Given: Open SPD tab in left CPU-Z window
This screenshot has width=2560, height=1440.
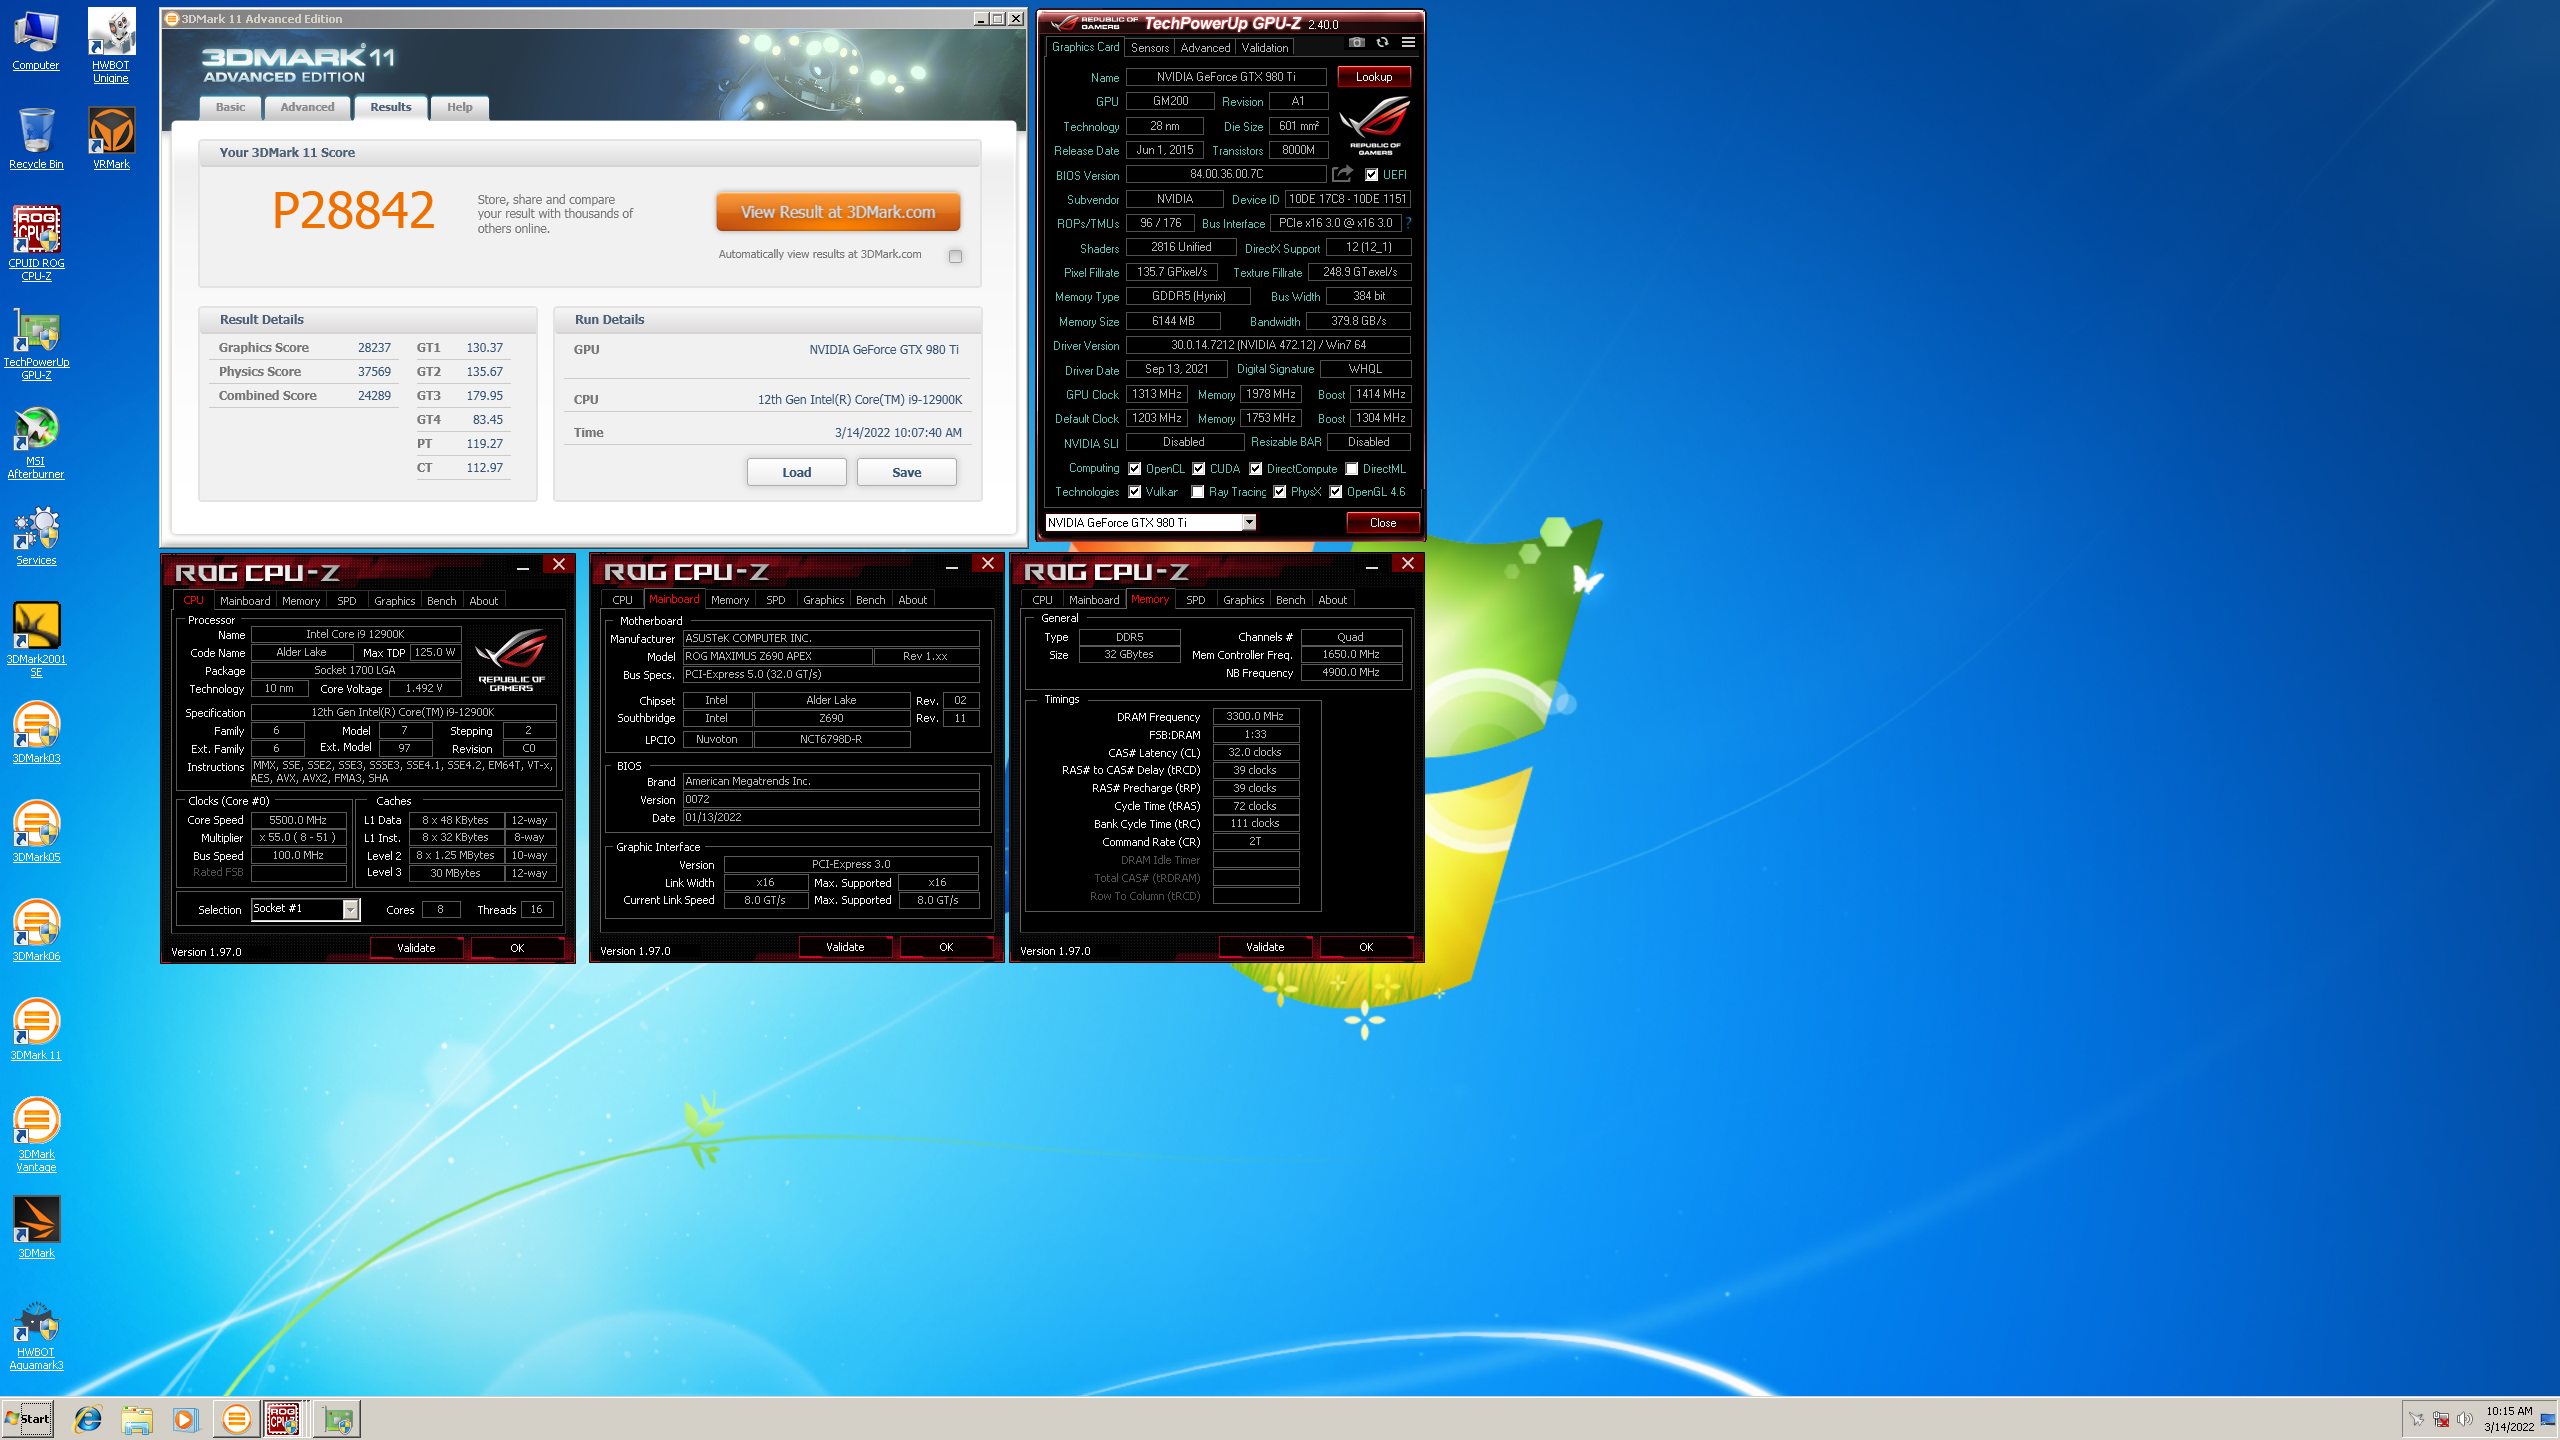Looking at the screenshot, I should [347, 601].
